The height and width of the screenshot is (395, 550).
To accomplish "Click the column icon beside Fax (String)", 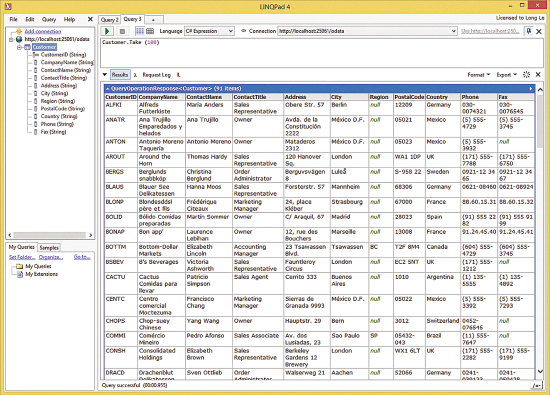I will pyautogui.click(x=35, y=132).
